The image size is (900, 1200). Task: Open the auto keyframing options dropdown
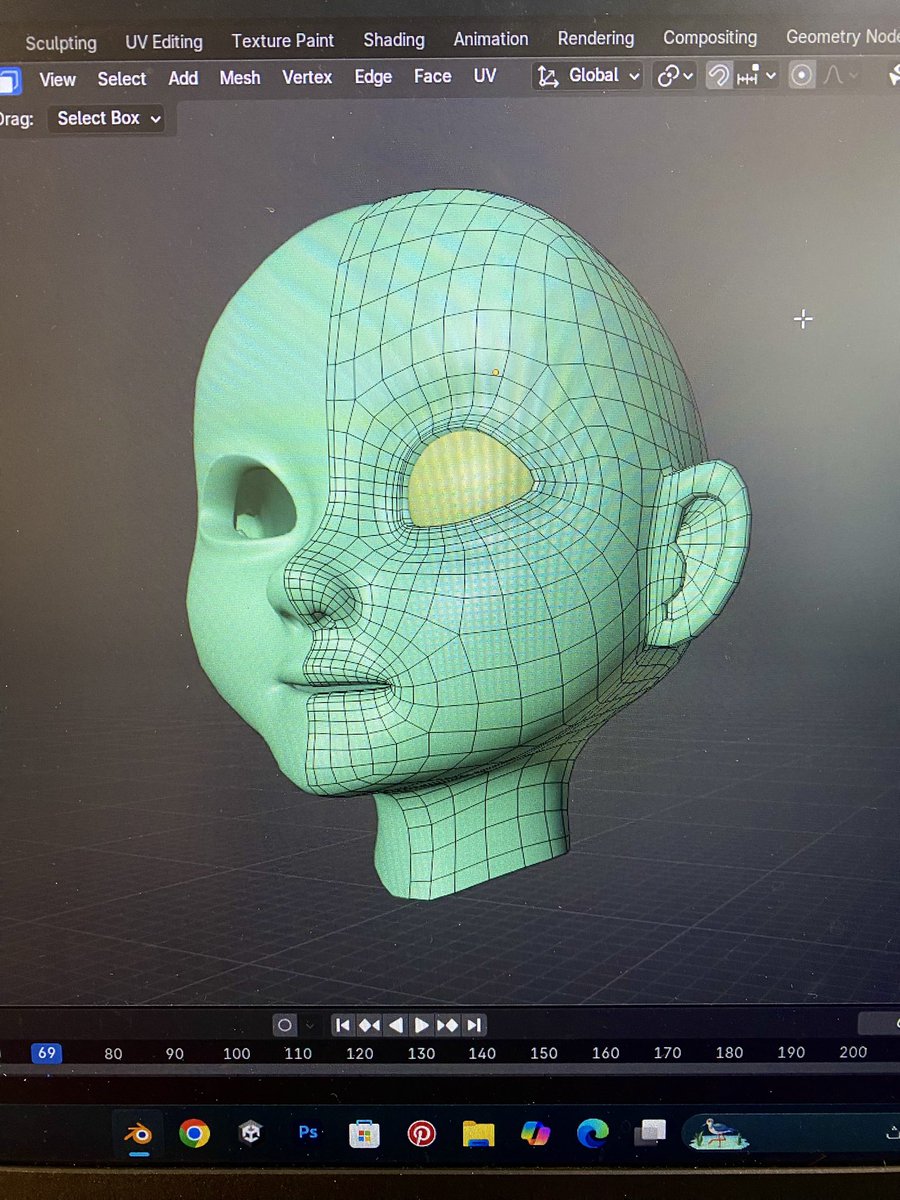pos(310,1025)
